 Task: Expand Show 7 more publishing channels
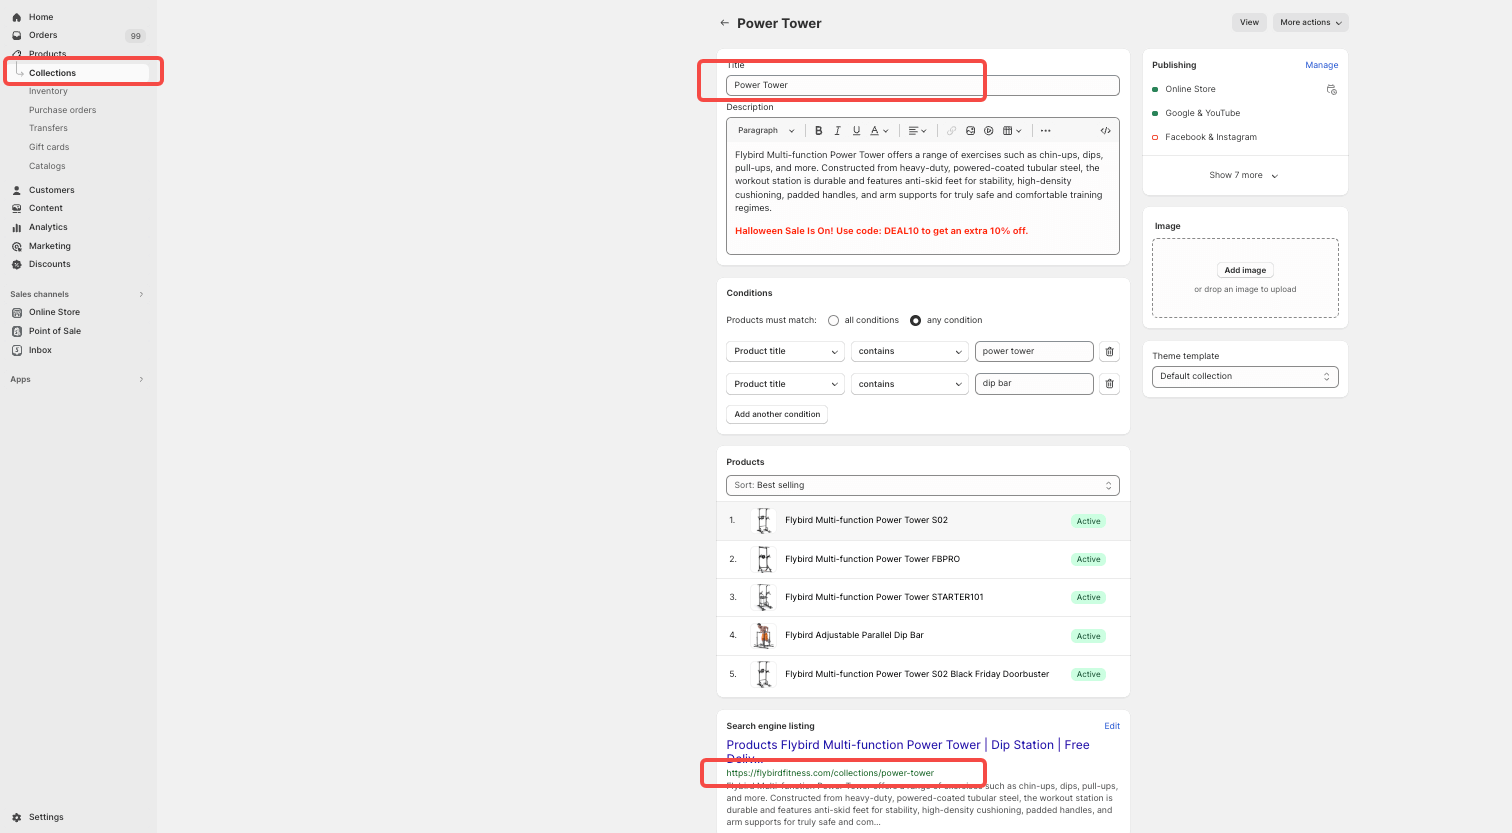(1243, 175)
